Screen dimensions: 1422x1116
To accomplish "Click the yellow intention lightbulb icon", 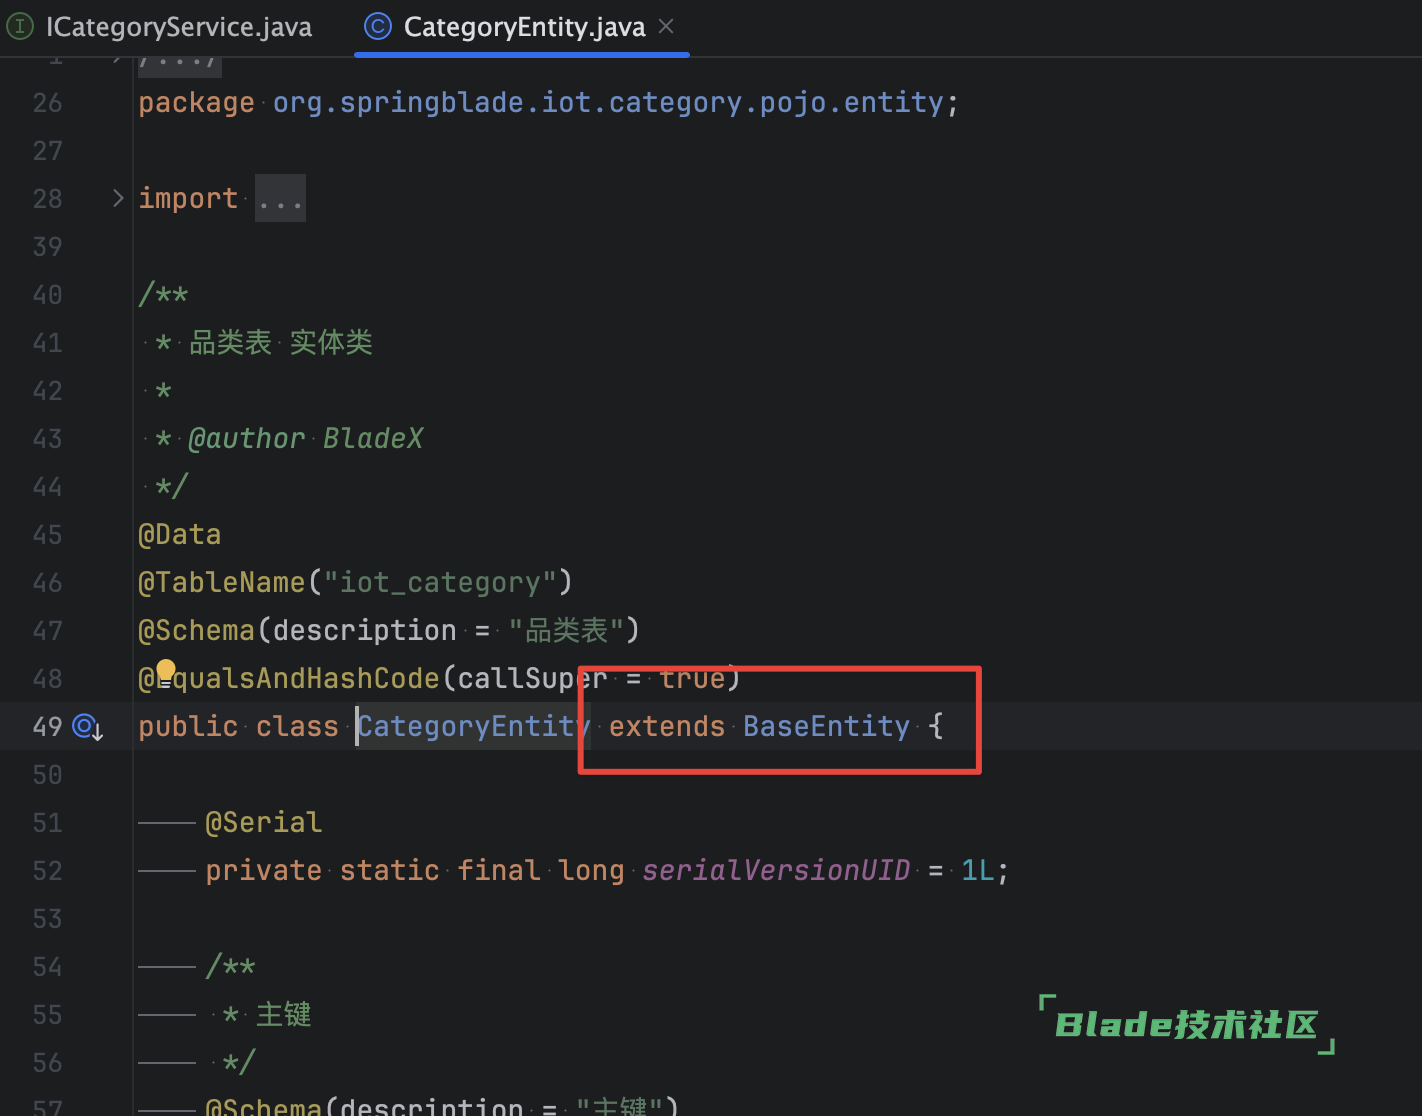I will [x=165, y=671].
